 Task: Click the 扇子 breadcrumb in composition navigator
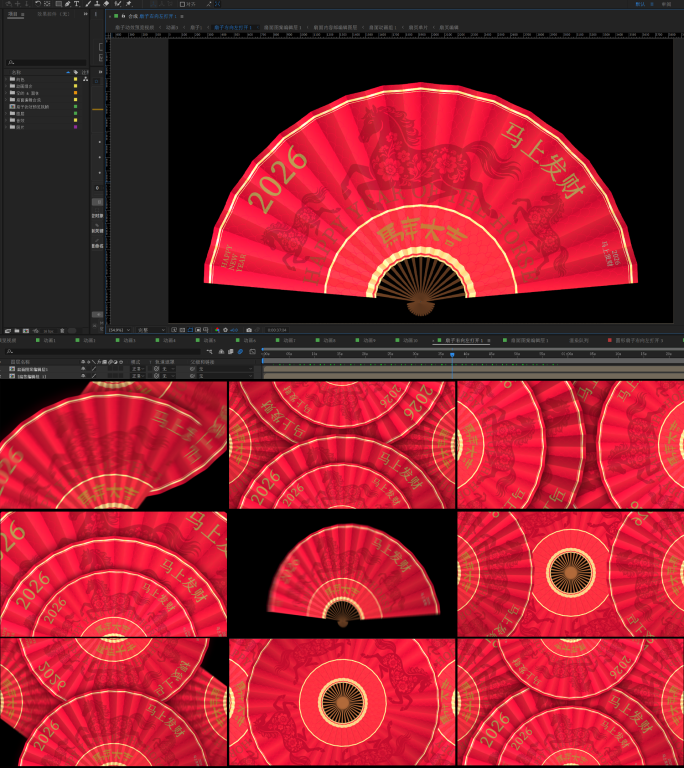click(196, 27)
